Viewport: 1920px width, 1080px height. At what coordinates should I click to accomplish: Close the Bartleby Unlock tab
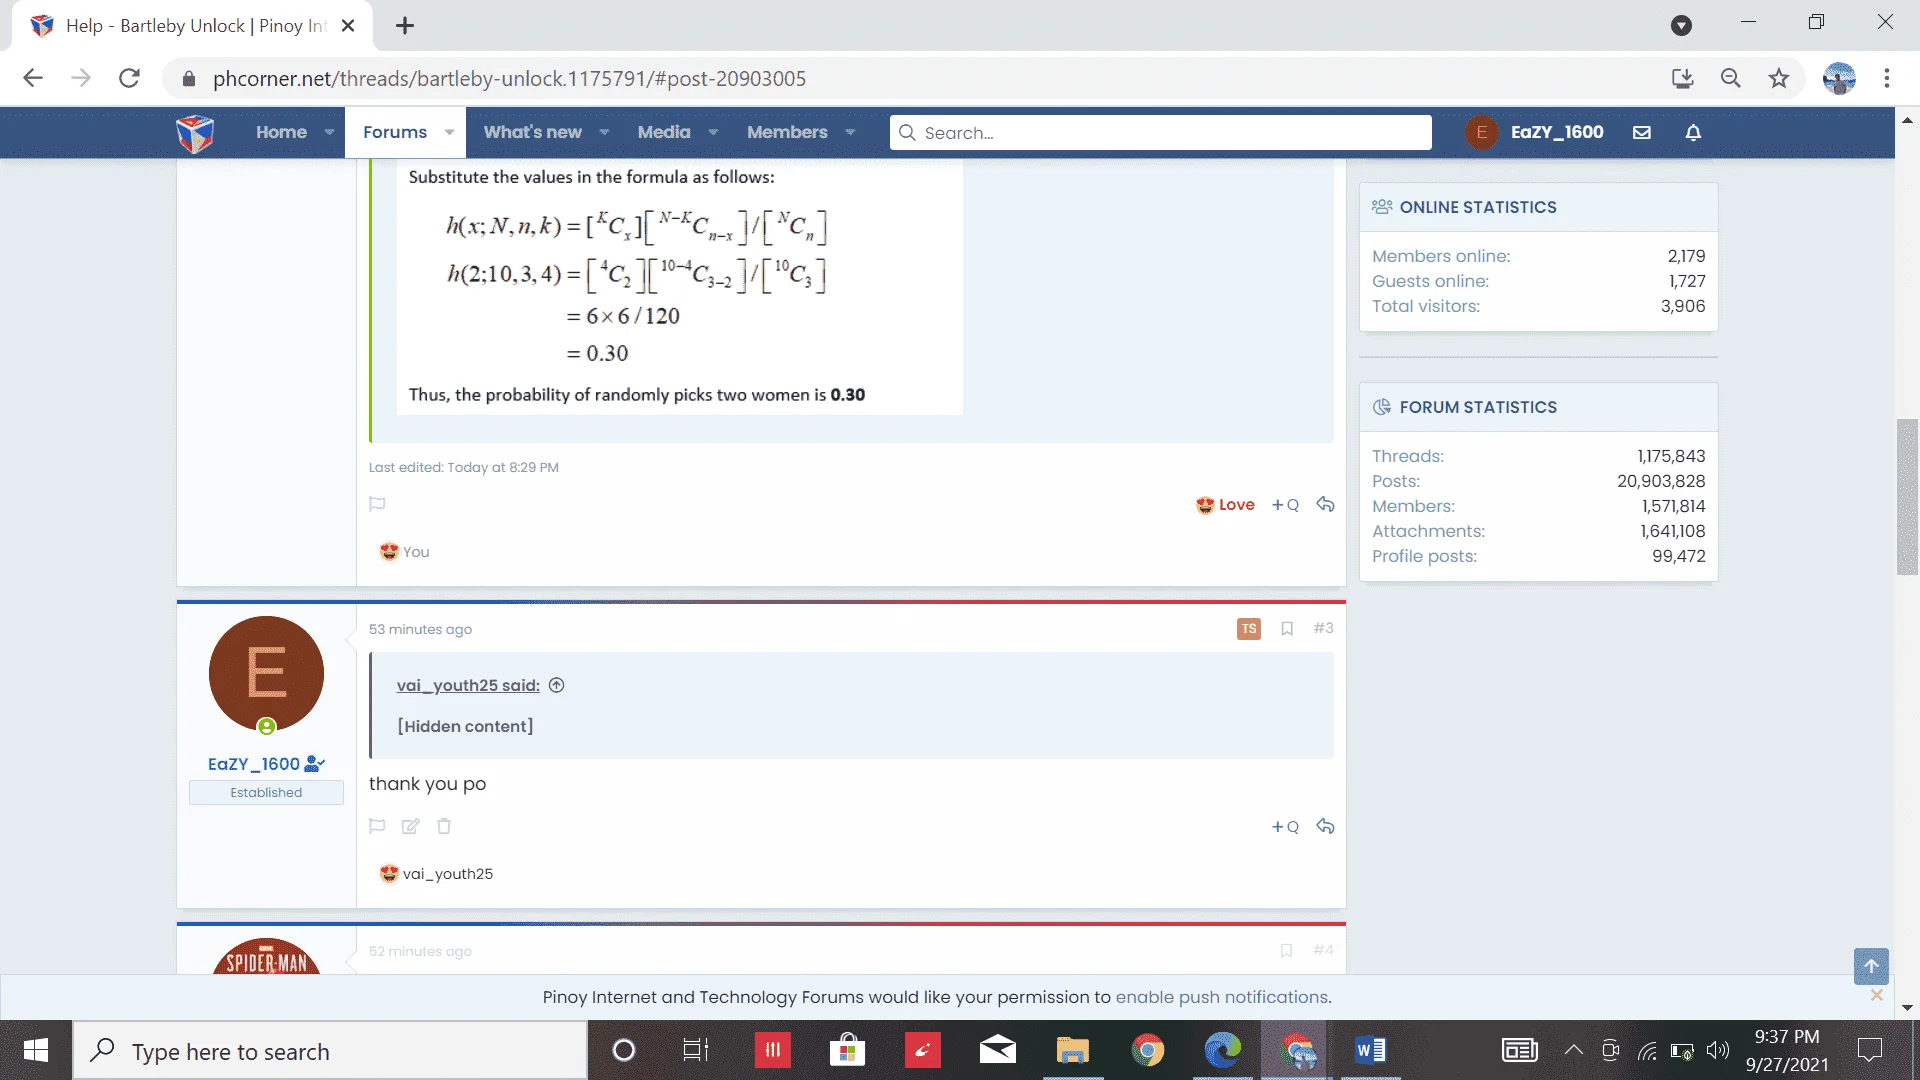coord(348,26)
